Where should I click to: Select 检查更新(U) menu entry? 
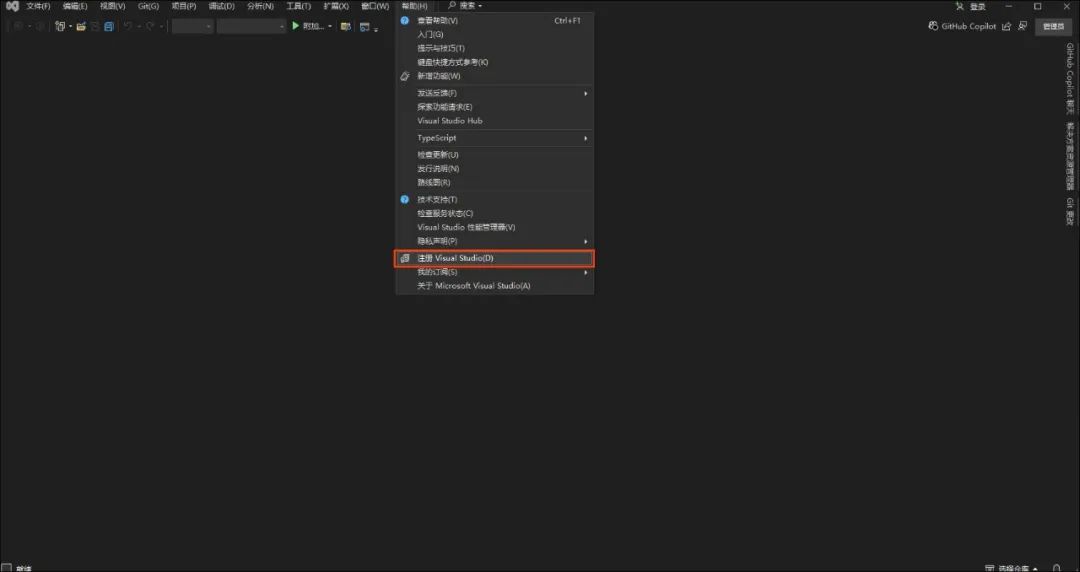click(x=495, y=155)
